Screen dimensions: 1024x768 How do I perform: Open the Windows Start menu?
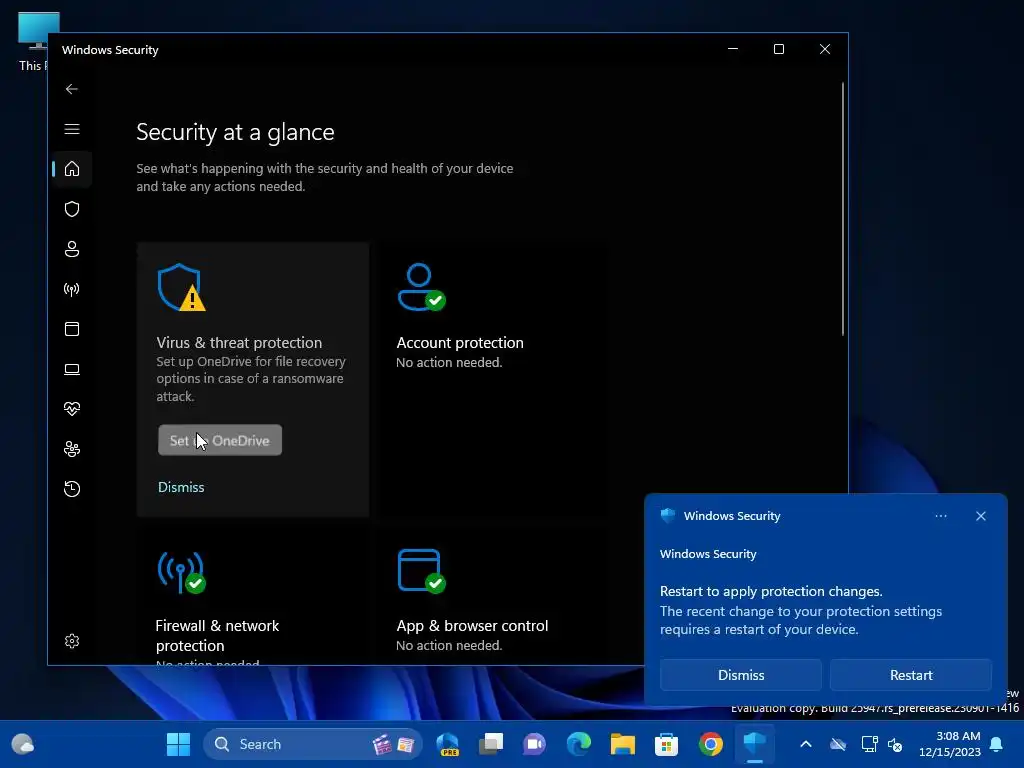point(178,744)
